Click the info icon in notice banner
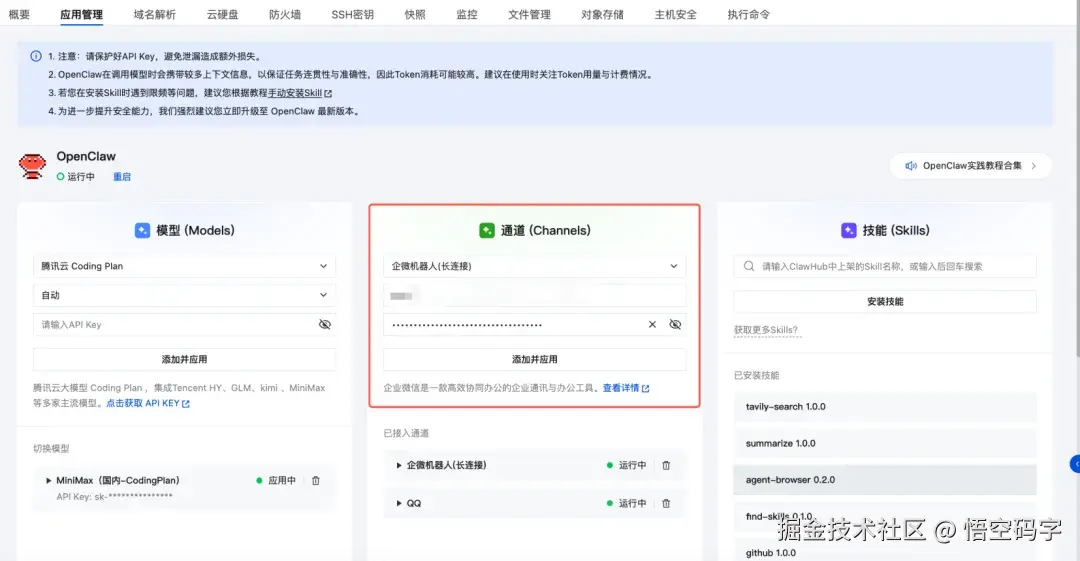Viewport: 1080px width, 561px height. (x=36, y=57)
